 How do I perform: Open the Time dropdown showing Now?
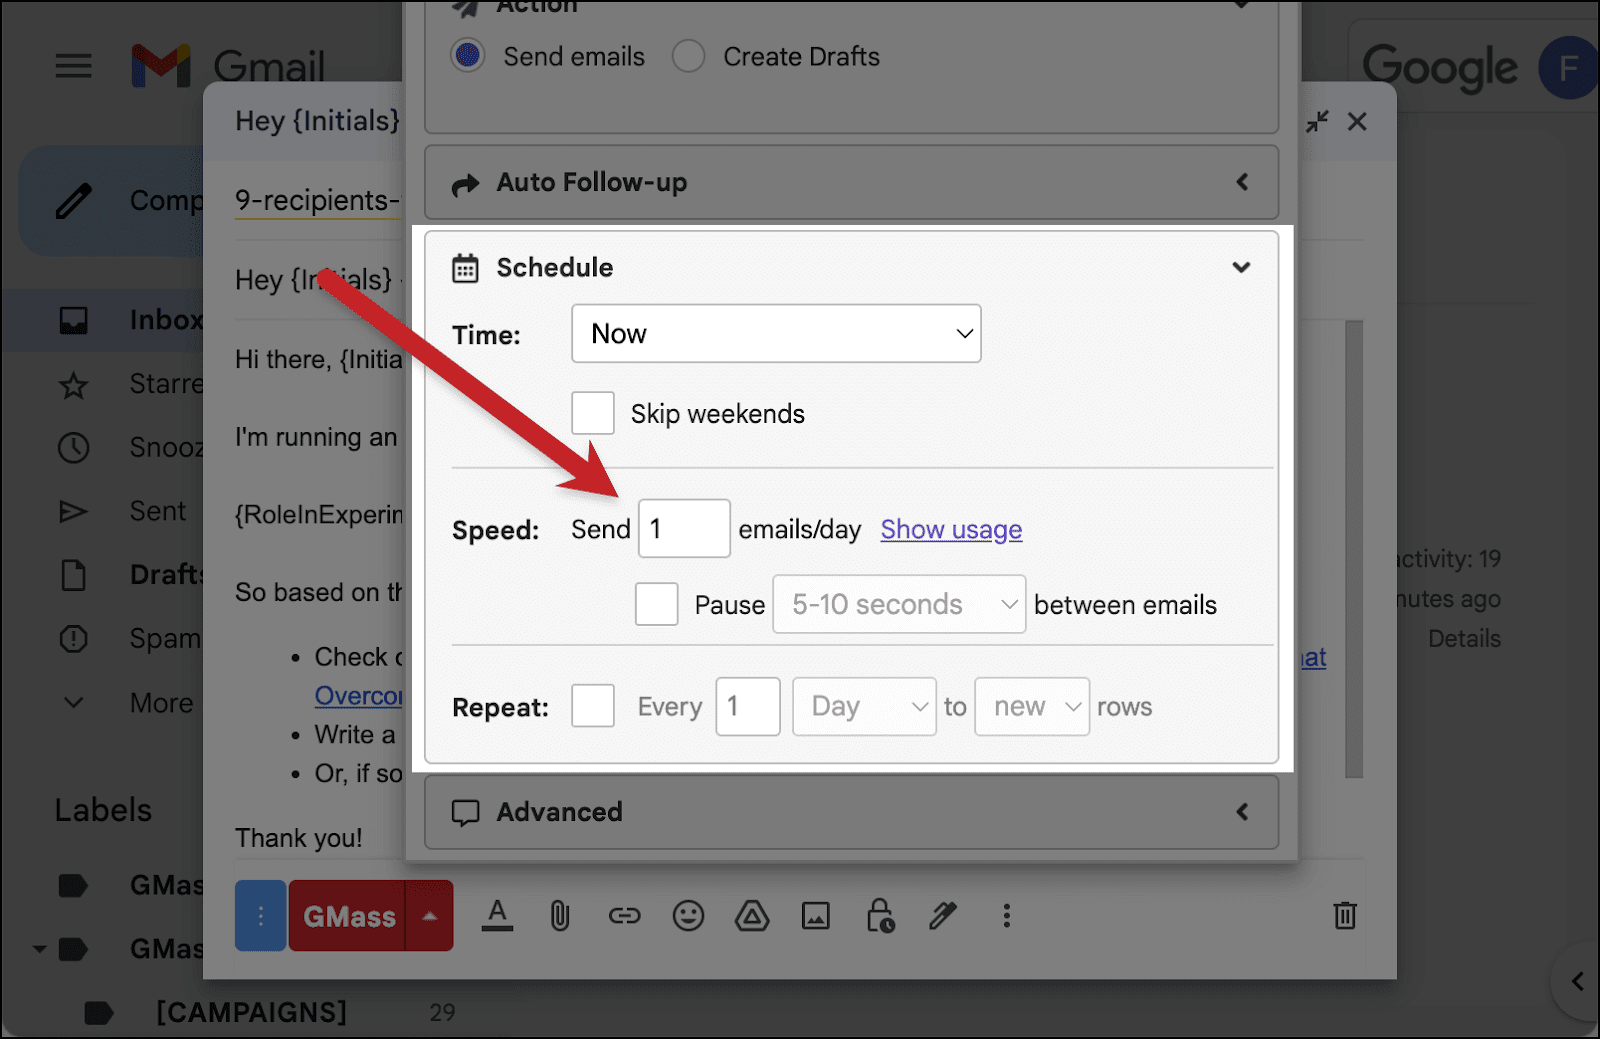(x=776, y=333)
